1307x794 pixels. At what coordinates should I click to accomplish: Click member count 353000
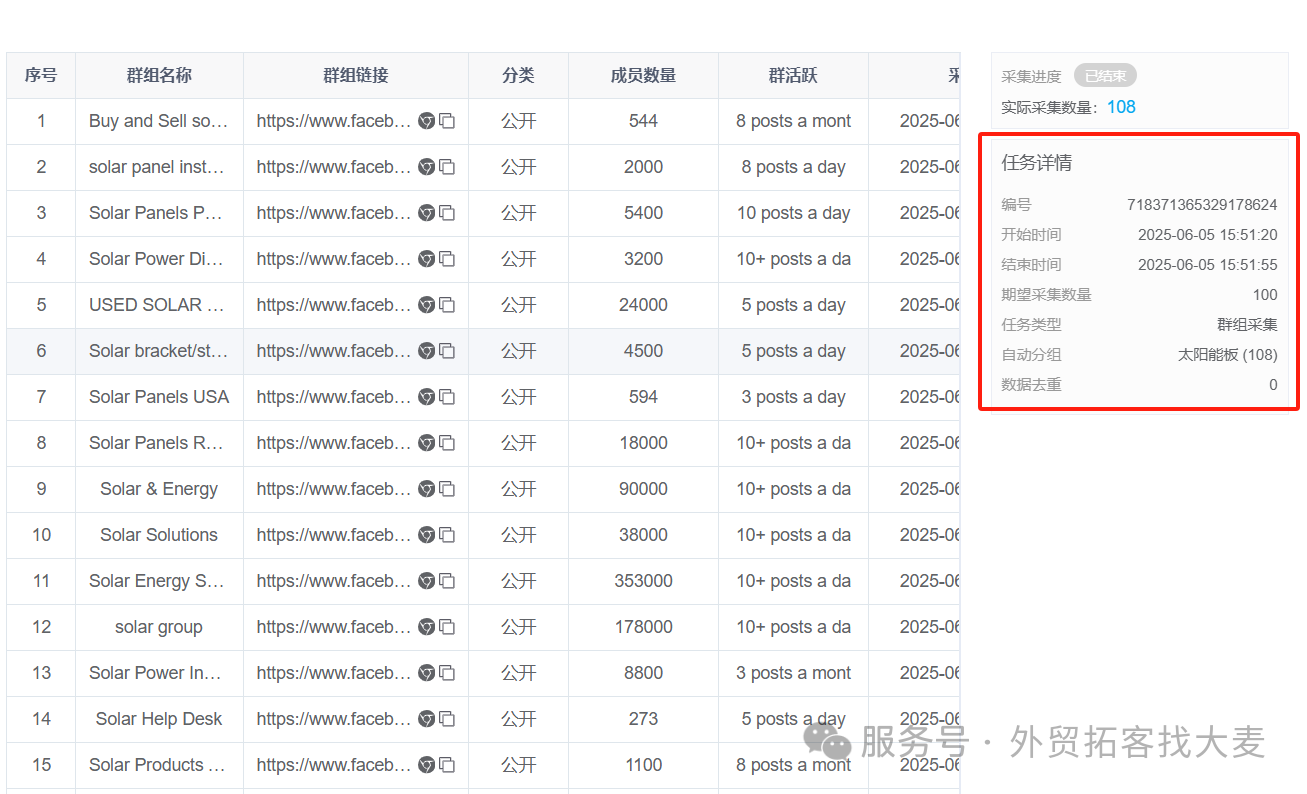pos(644,581)
